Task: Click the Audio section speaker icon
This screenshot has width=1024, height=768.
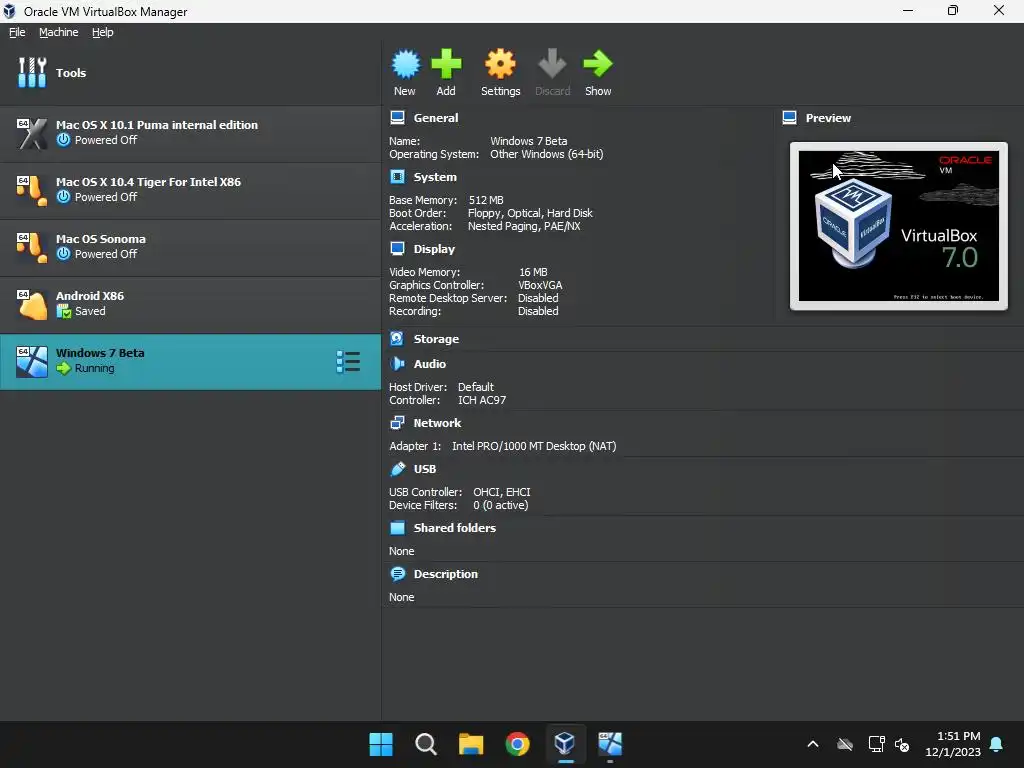Action: pyautogui.click(x=397, y=364)
